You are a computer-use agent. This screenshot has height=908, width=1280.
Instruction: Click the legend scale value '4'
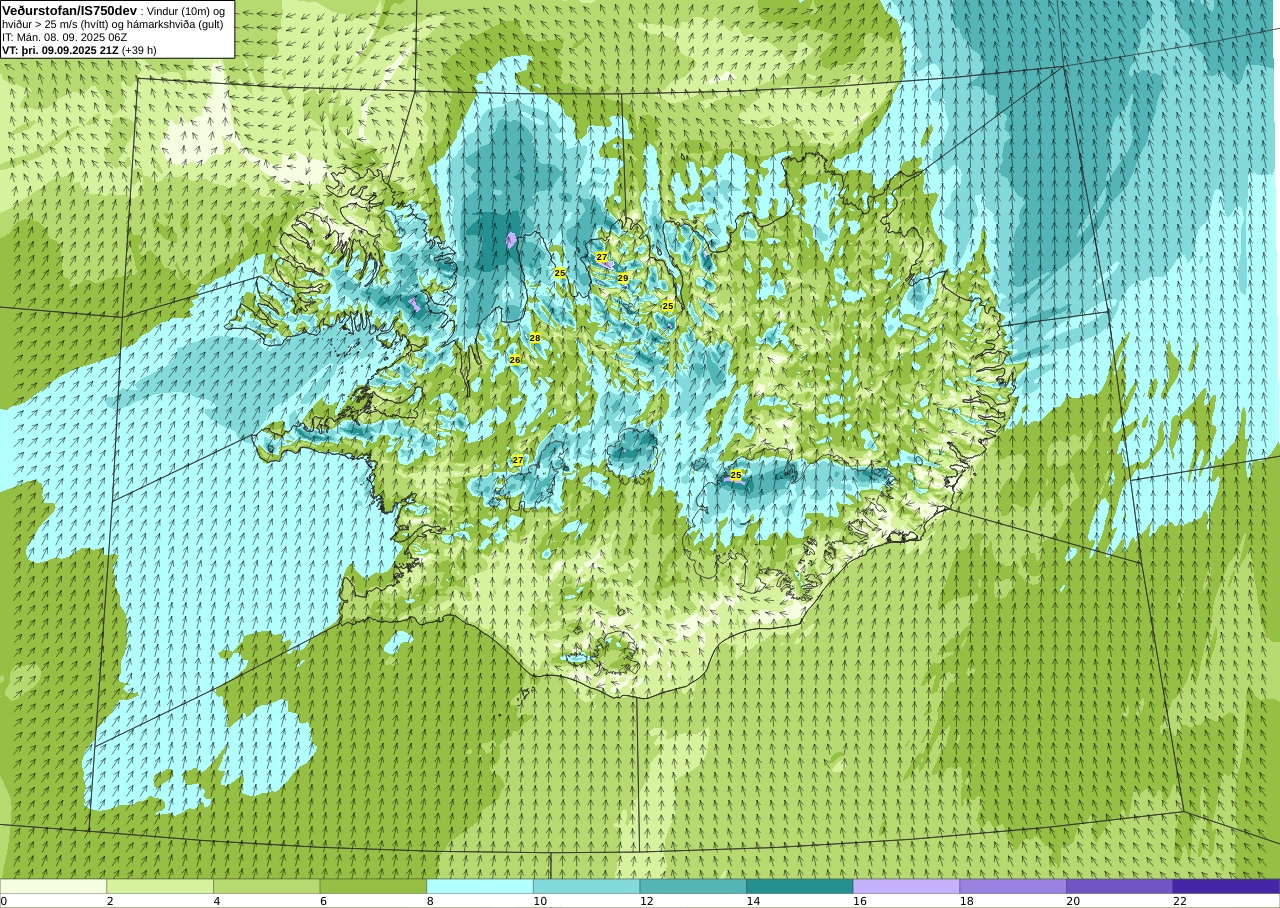click(217, 901)
